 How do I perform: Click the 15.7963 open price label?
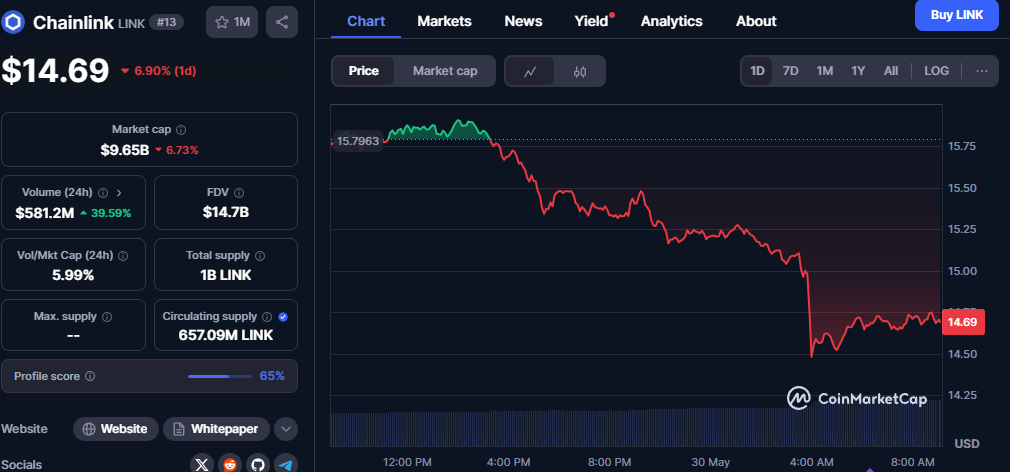(x=358, y=140)
